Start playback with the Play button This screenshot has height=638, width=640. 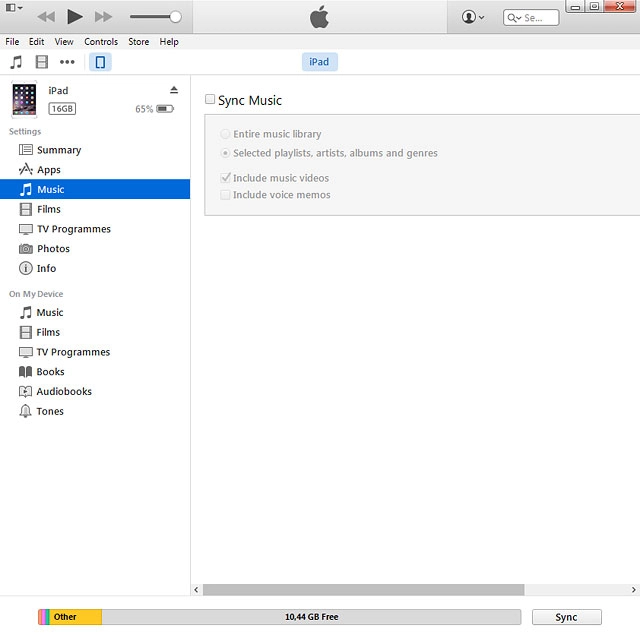pyautogui.click(x=75, y=17)
